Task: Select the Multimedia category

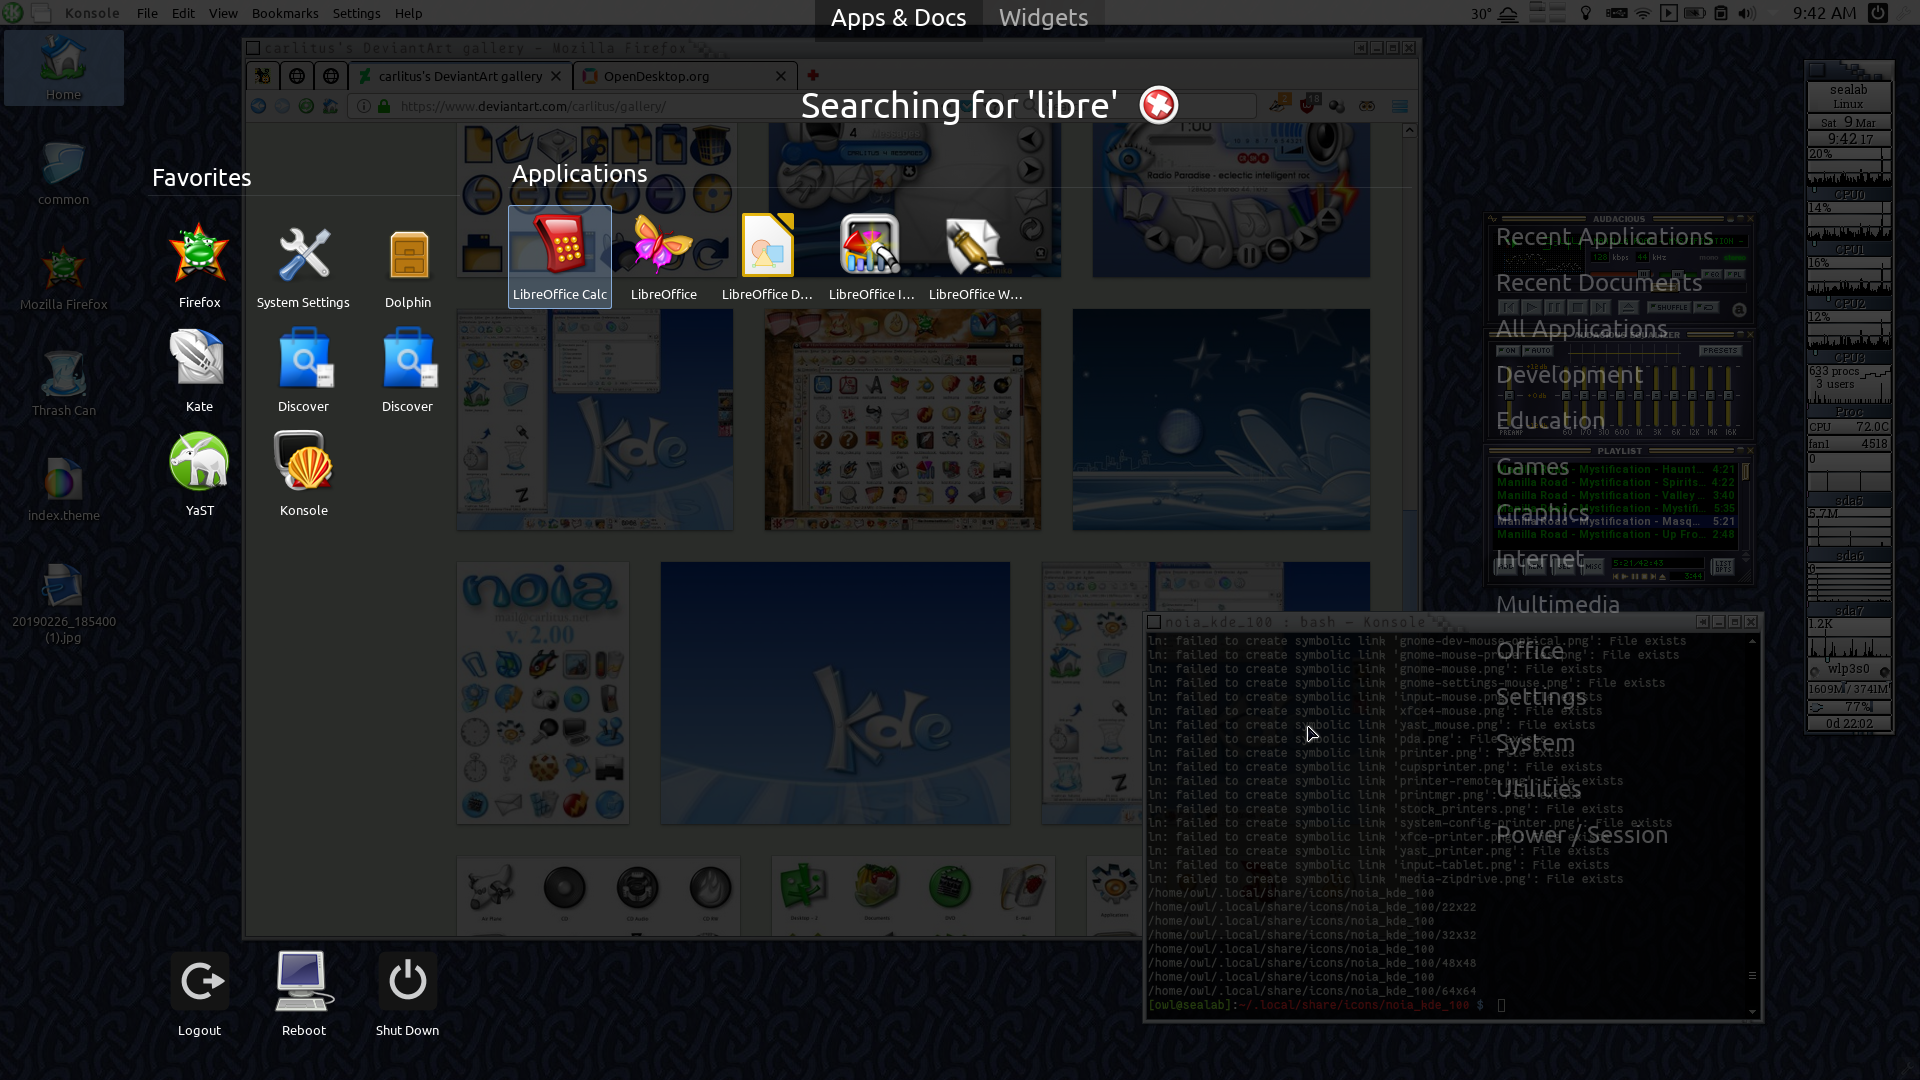Action: coord(1557,605)
